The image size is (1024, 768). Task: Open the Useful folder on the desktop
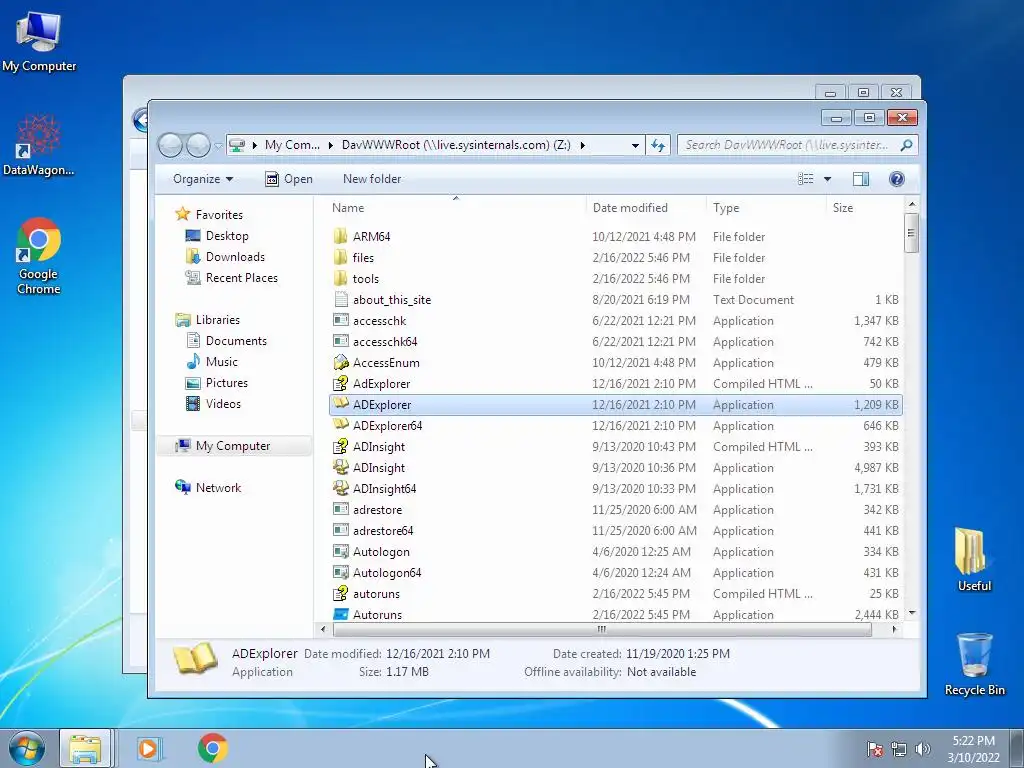[974, 559]
